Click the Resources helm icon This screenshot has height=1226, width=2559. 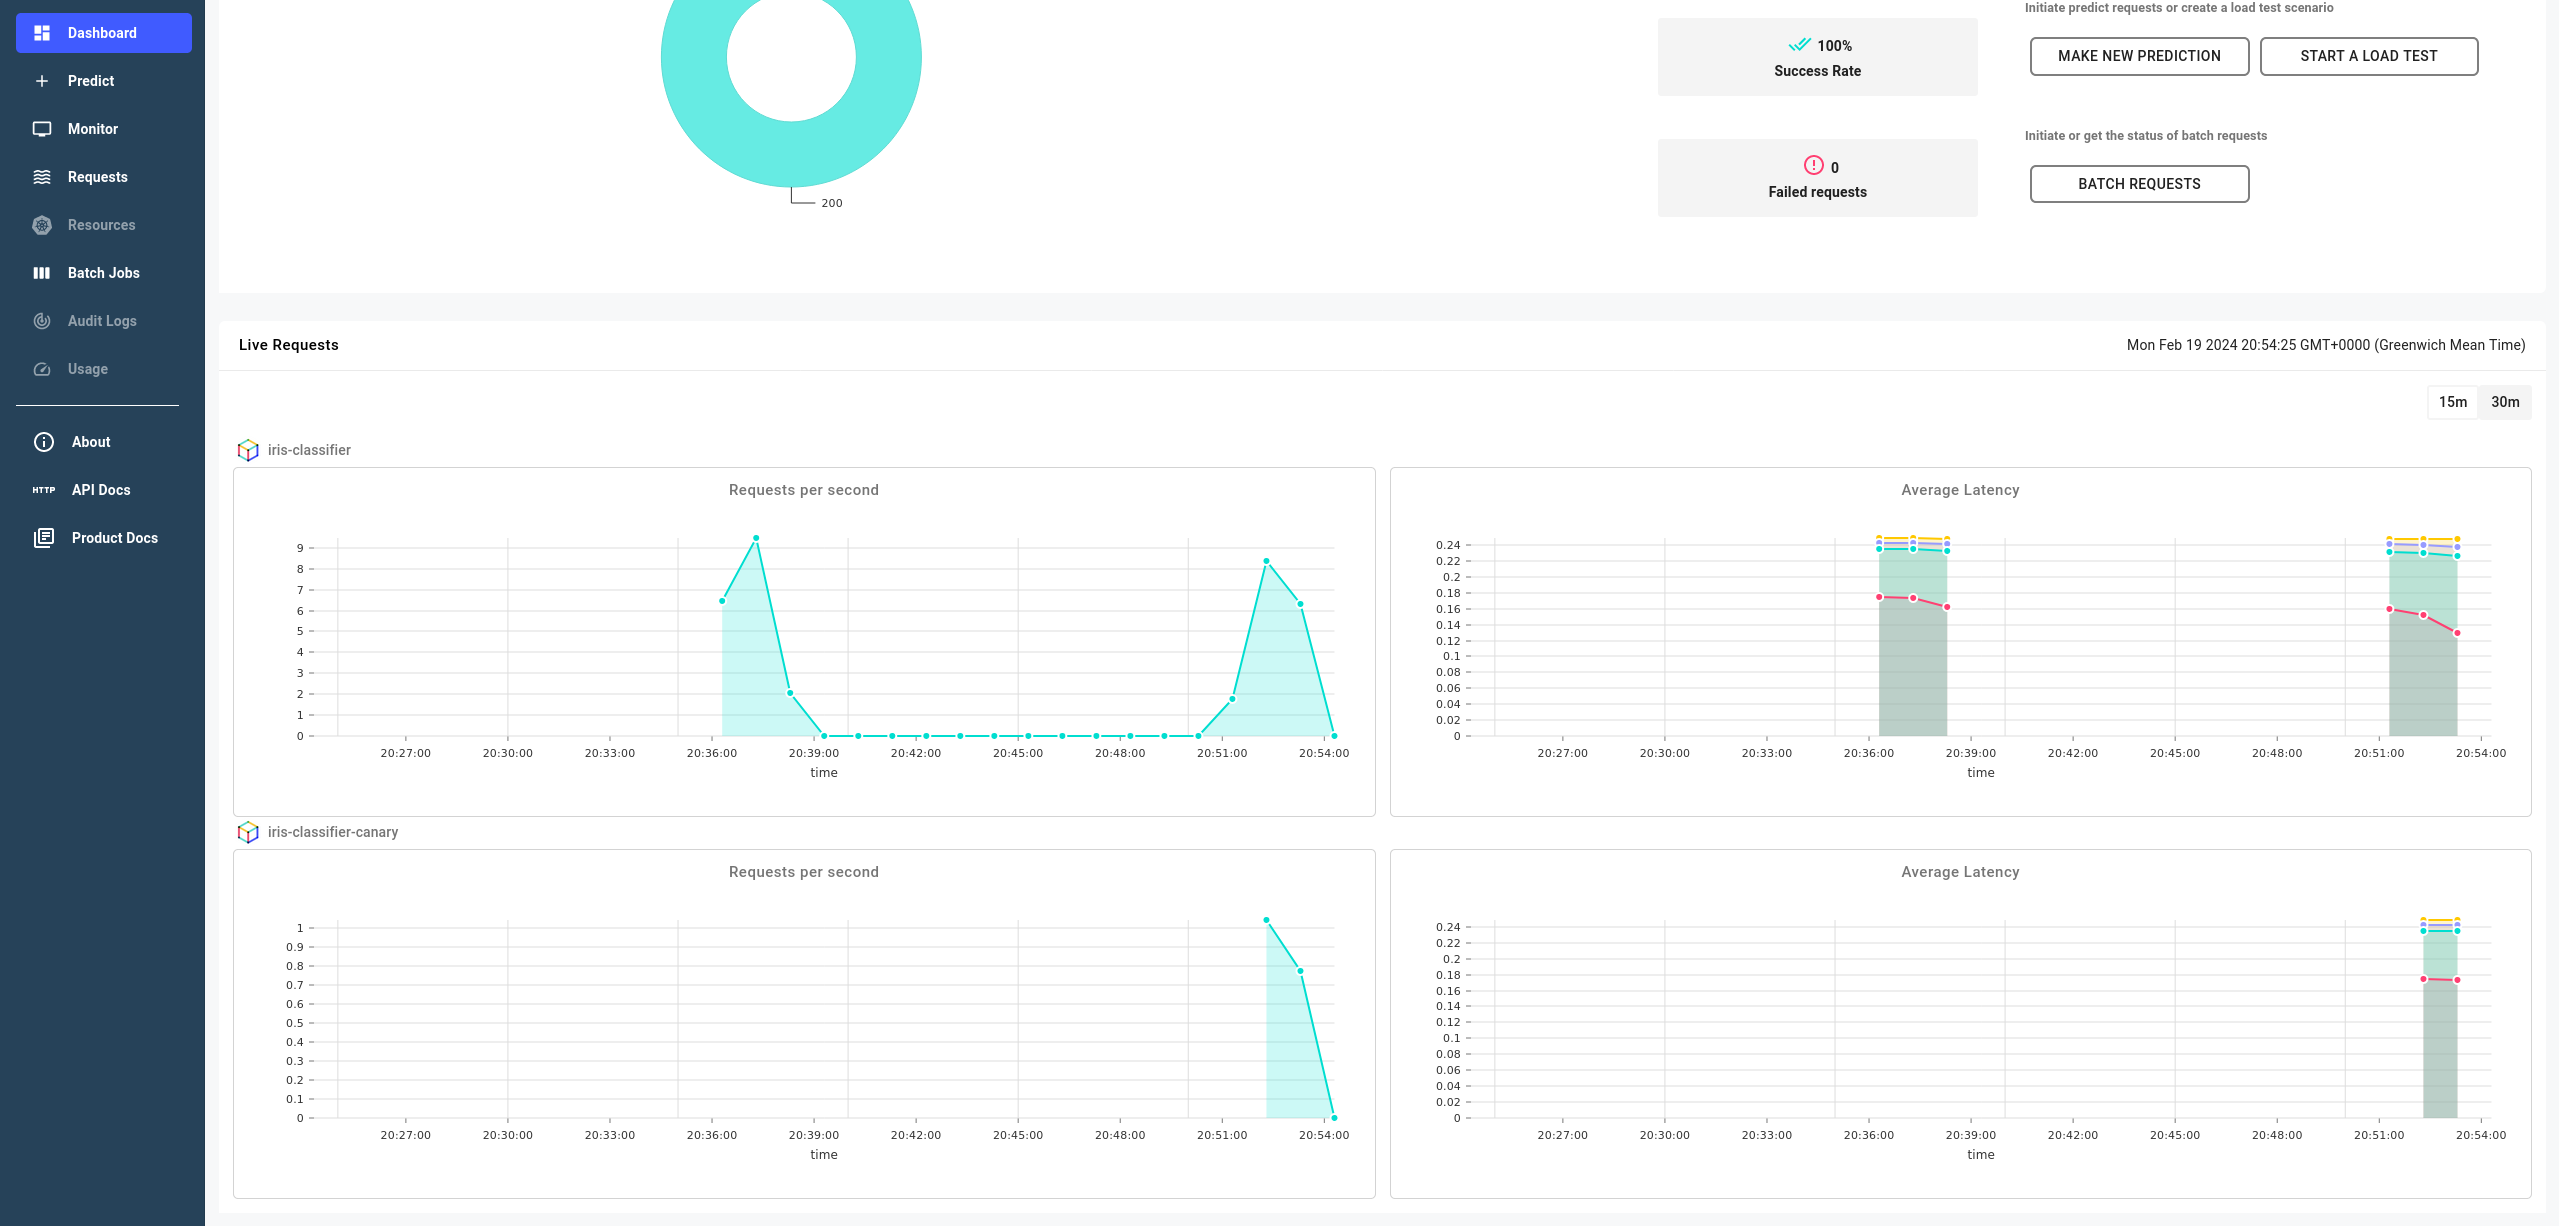[42, 225]
